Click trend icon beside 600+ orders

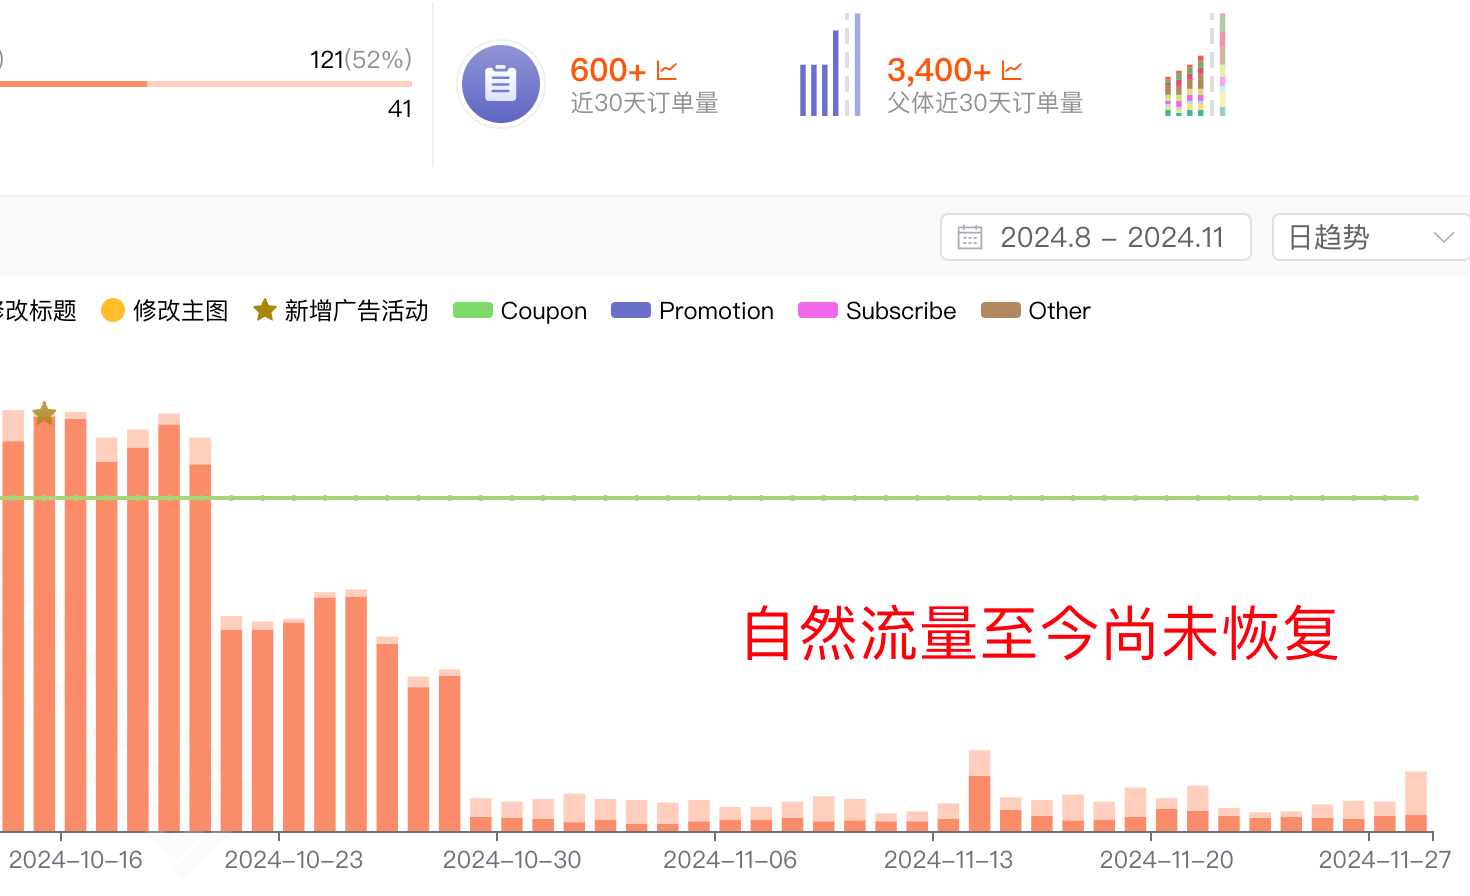667,70
